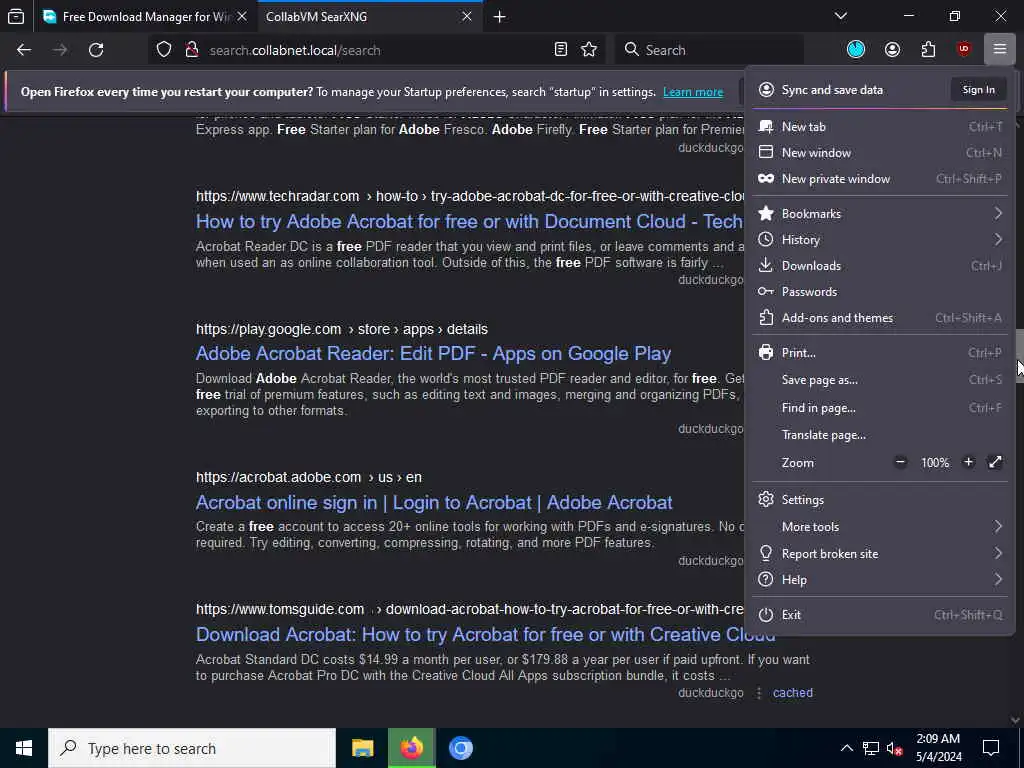This screenshot has width=1024, height=768.
Task: Open the Firefox account icon
Action: coord(892,50)
